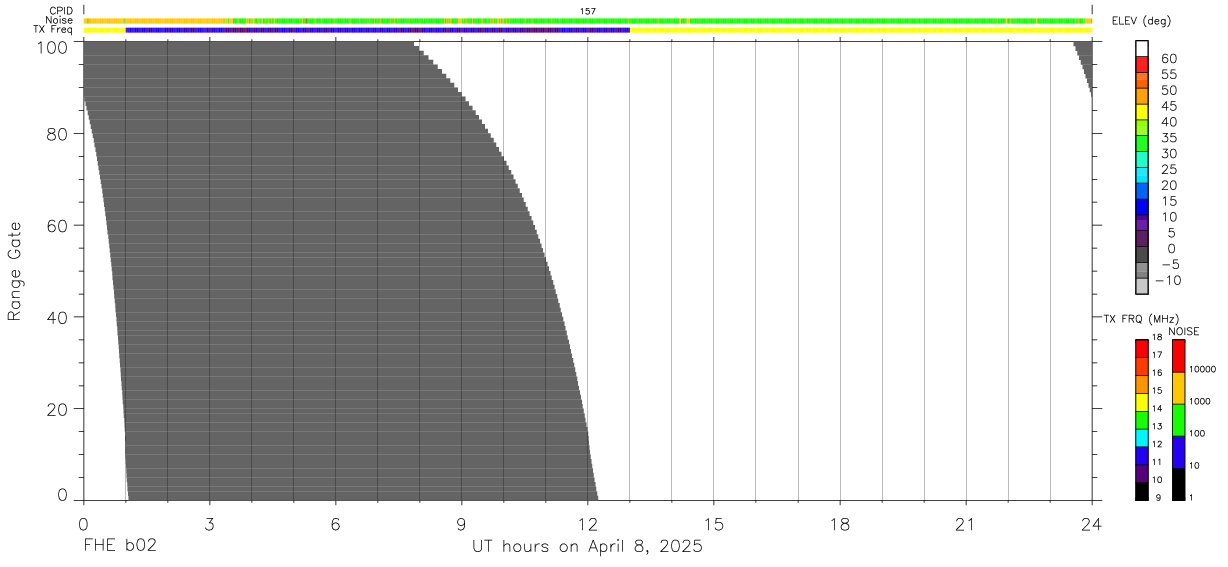This screenshot has width=1228, height=567.
Task: Click the white top swatch of ELEV colorbar
Action: pyautogui.click(x=1142, y=48)
